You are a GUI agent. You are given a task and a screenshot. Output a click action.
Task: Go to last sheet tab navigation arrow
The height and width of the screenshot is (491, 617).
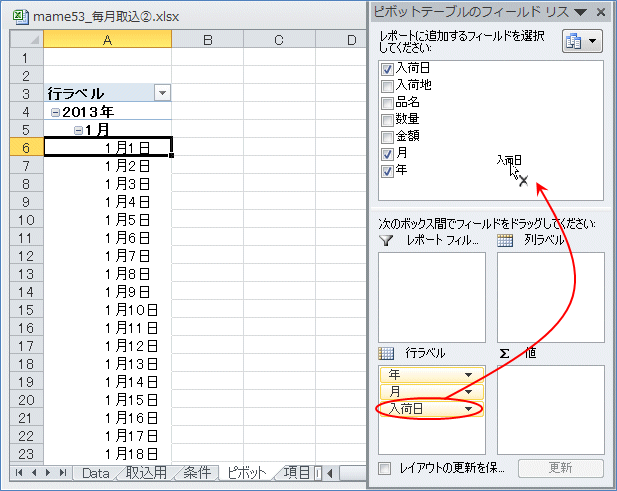point(63,473)
